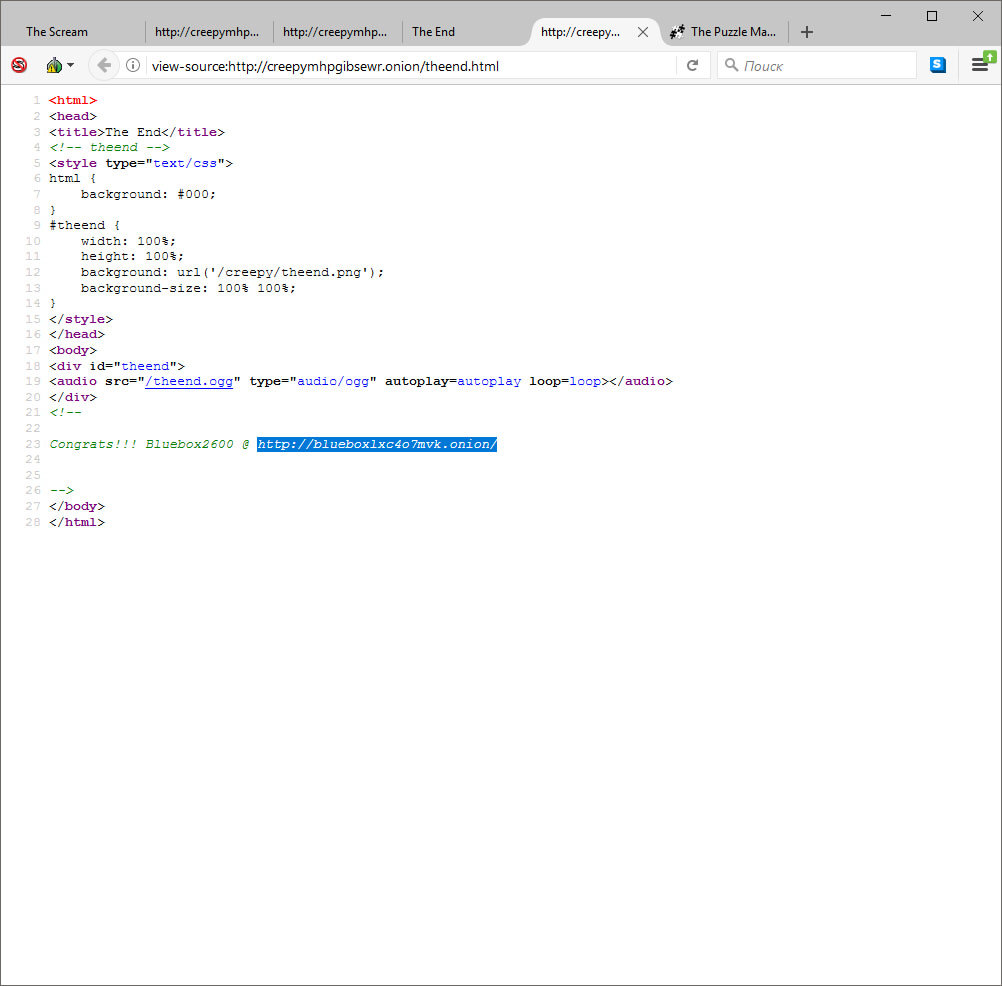Viewport: 1002px width, 986px height.
Task: Maximize the browser window
Action: pyautogui.click(x=932, y=15)
